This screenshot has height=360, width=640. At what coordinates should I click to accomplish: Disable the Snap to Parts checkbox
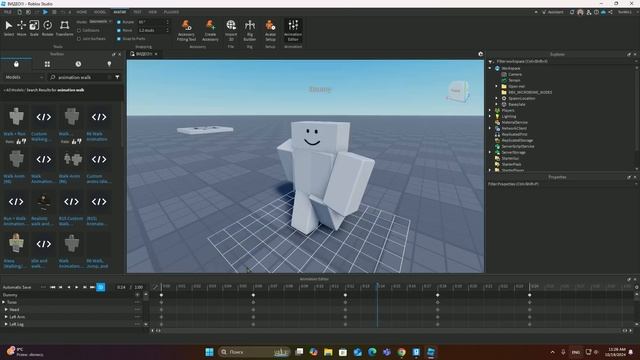tap(119, 39)
